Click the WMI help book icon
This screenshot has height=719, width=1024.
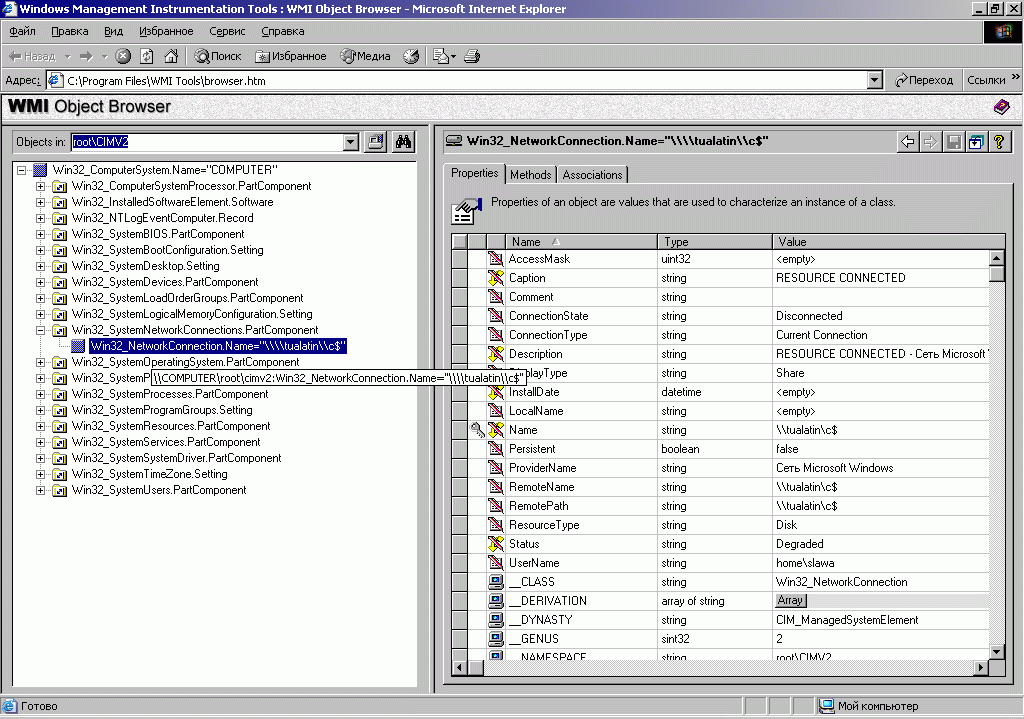[x=1001, y=106]
